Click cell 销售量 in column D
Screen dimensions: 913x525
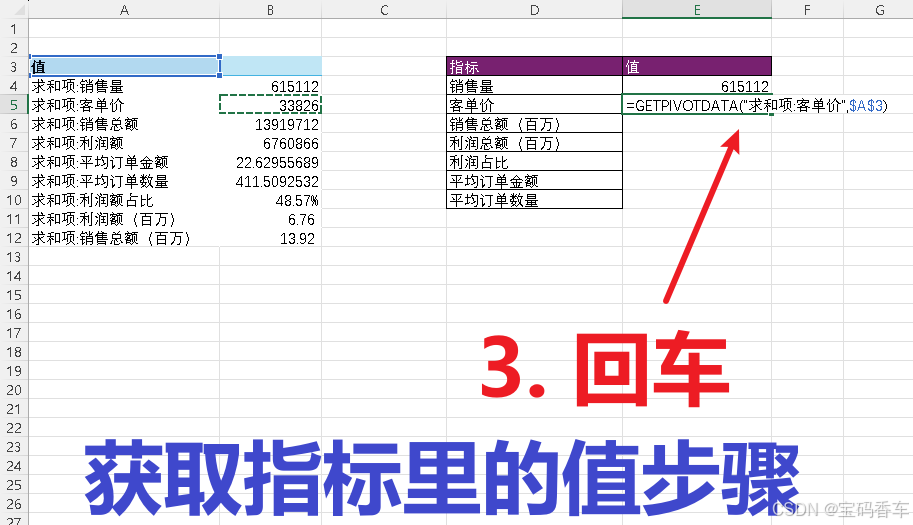click(534, 86)
